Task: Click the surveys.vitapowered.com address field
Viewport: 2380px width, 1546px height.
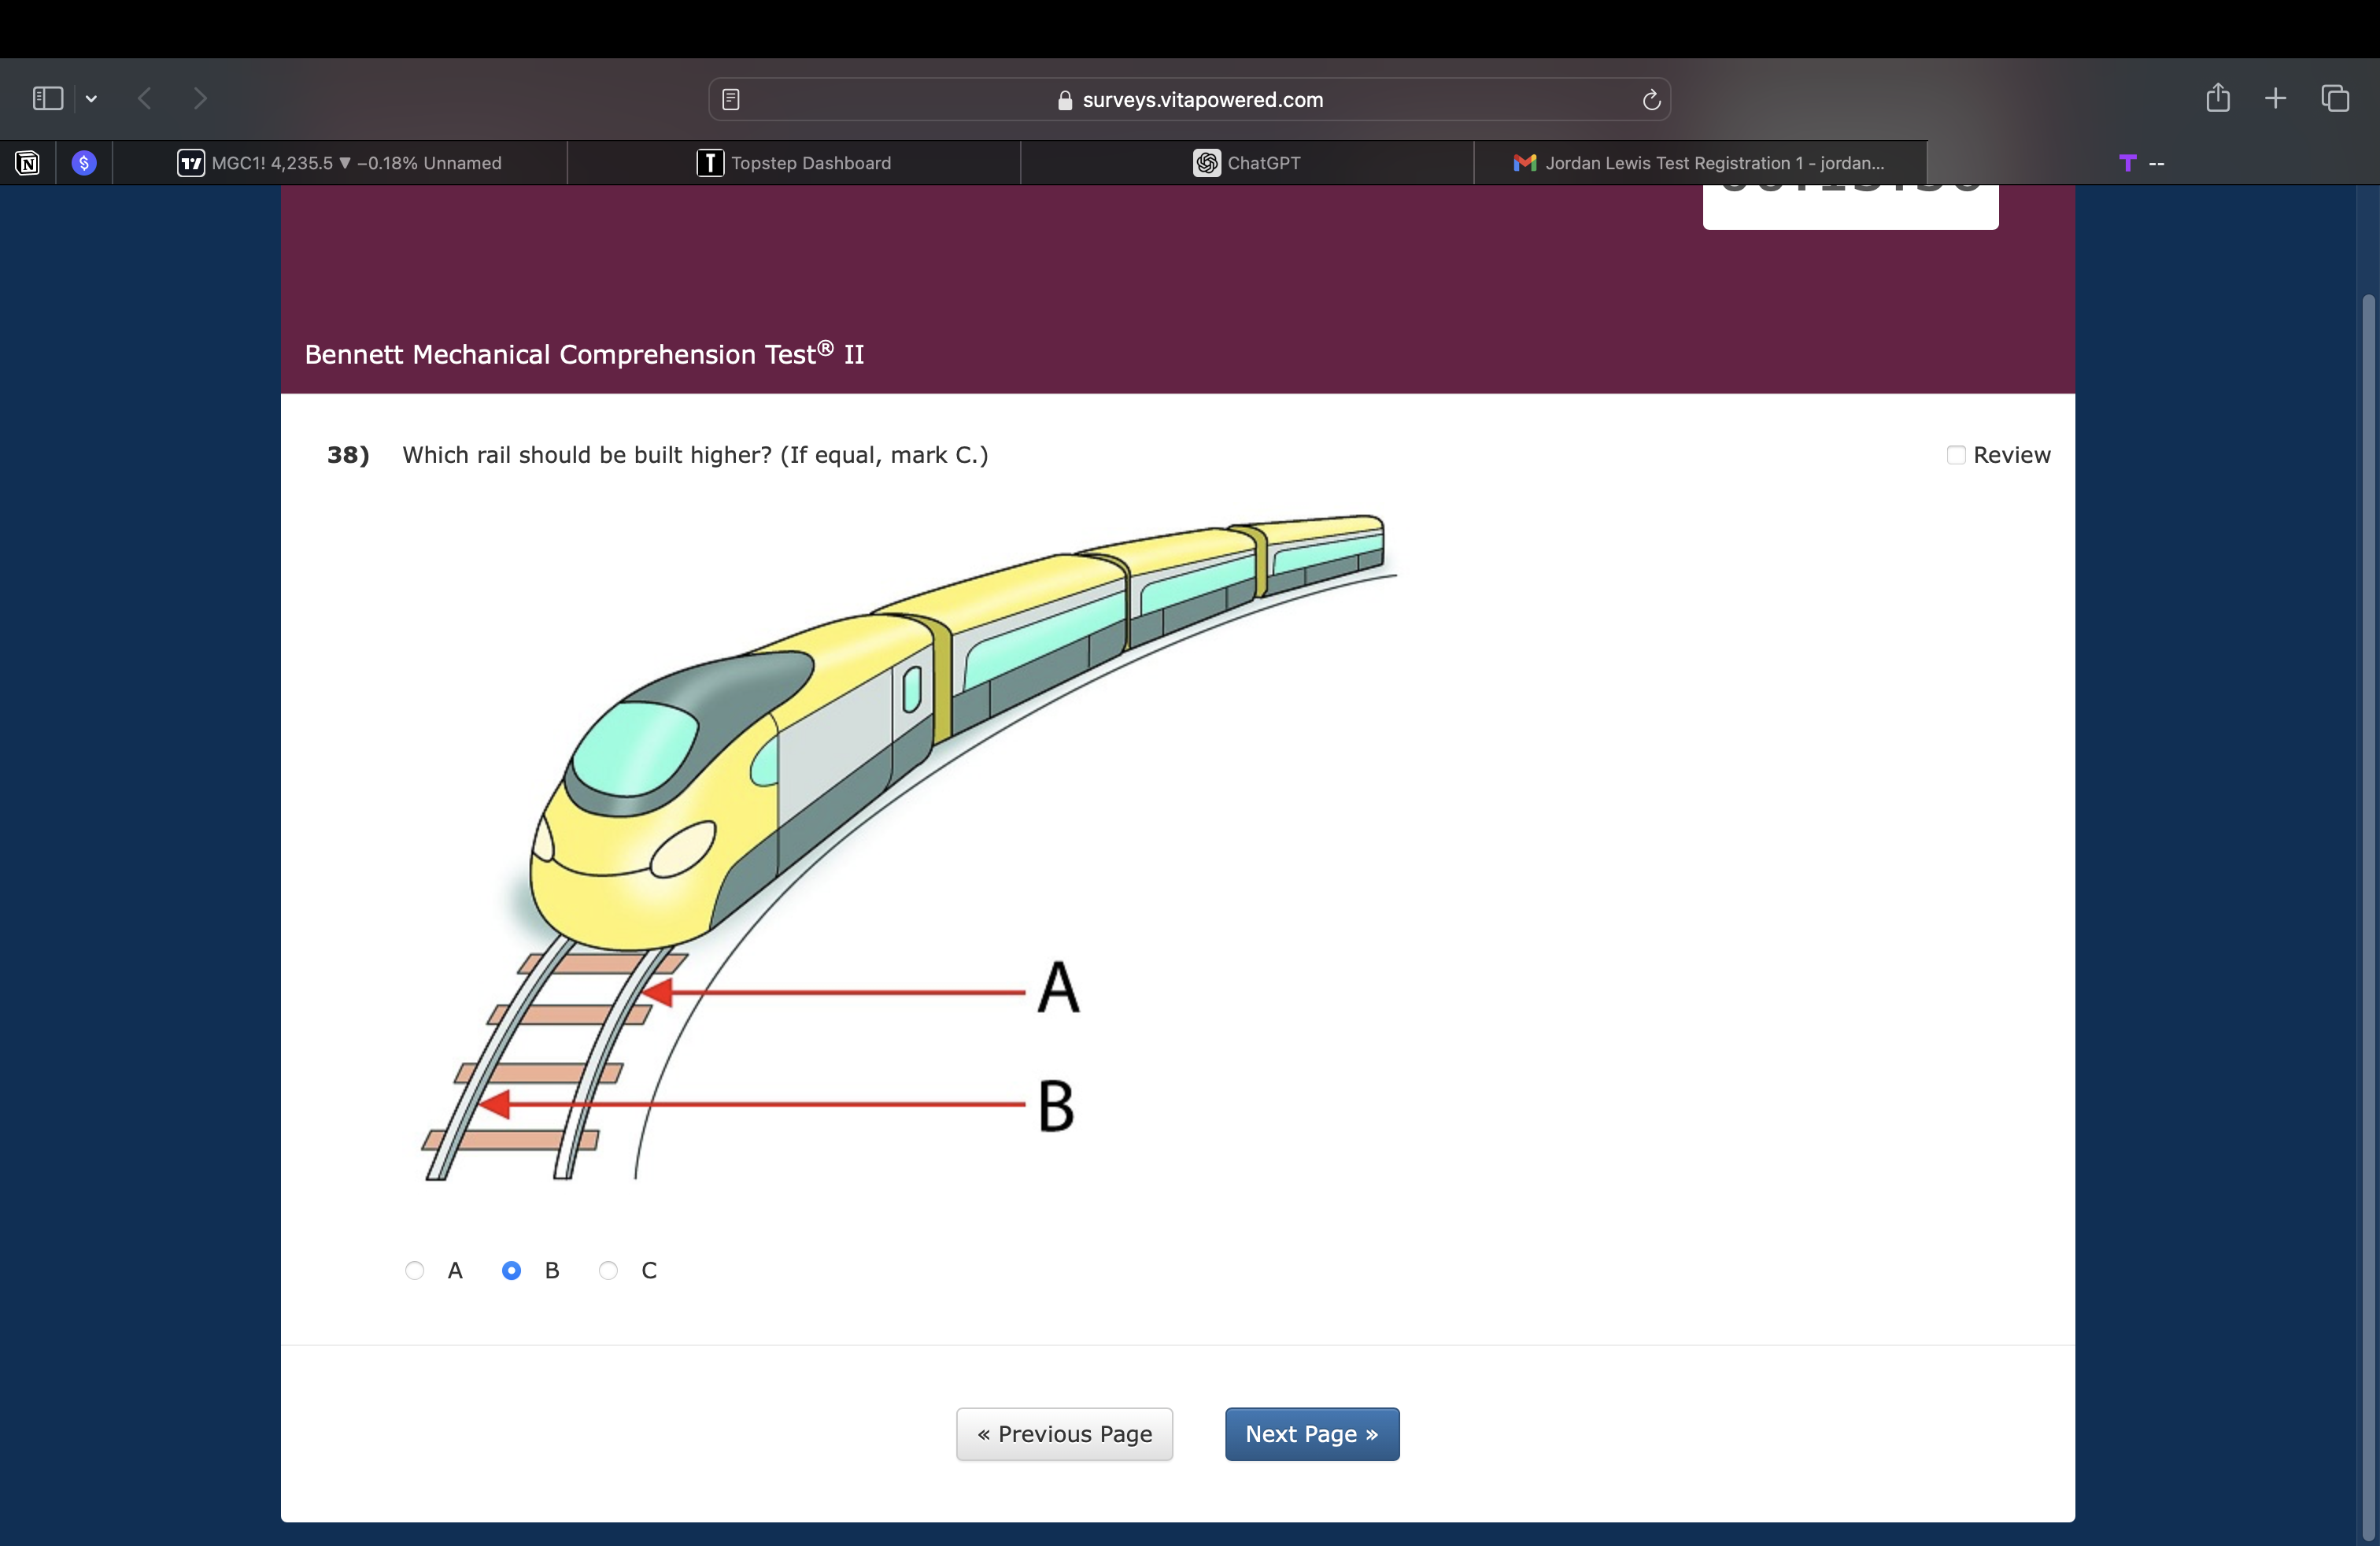Action: click(1190, 99)
